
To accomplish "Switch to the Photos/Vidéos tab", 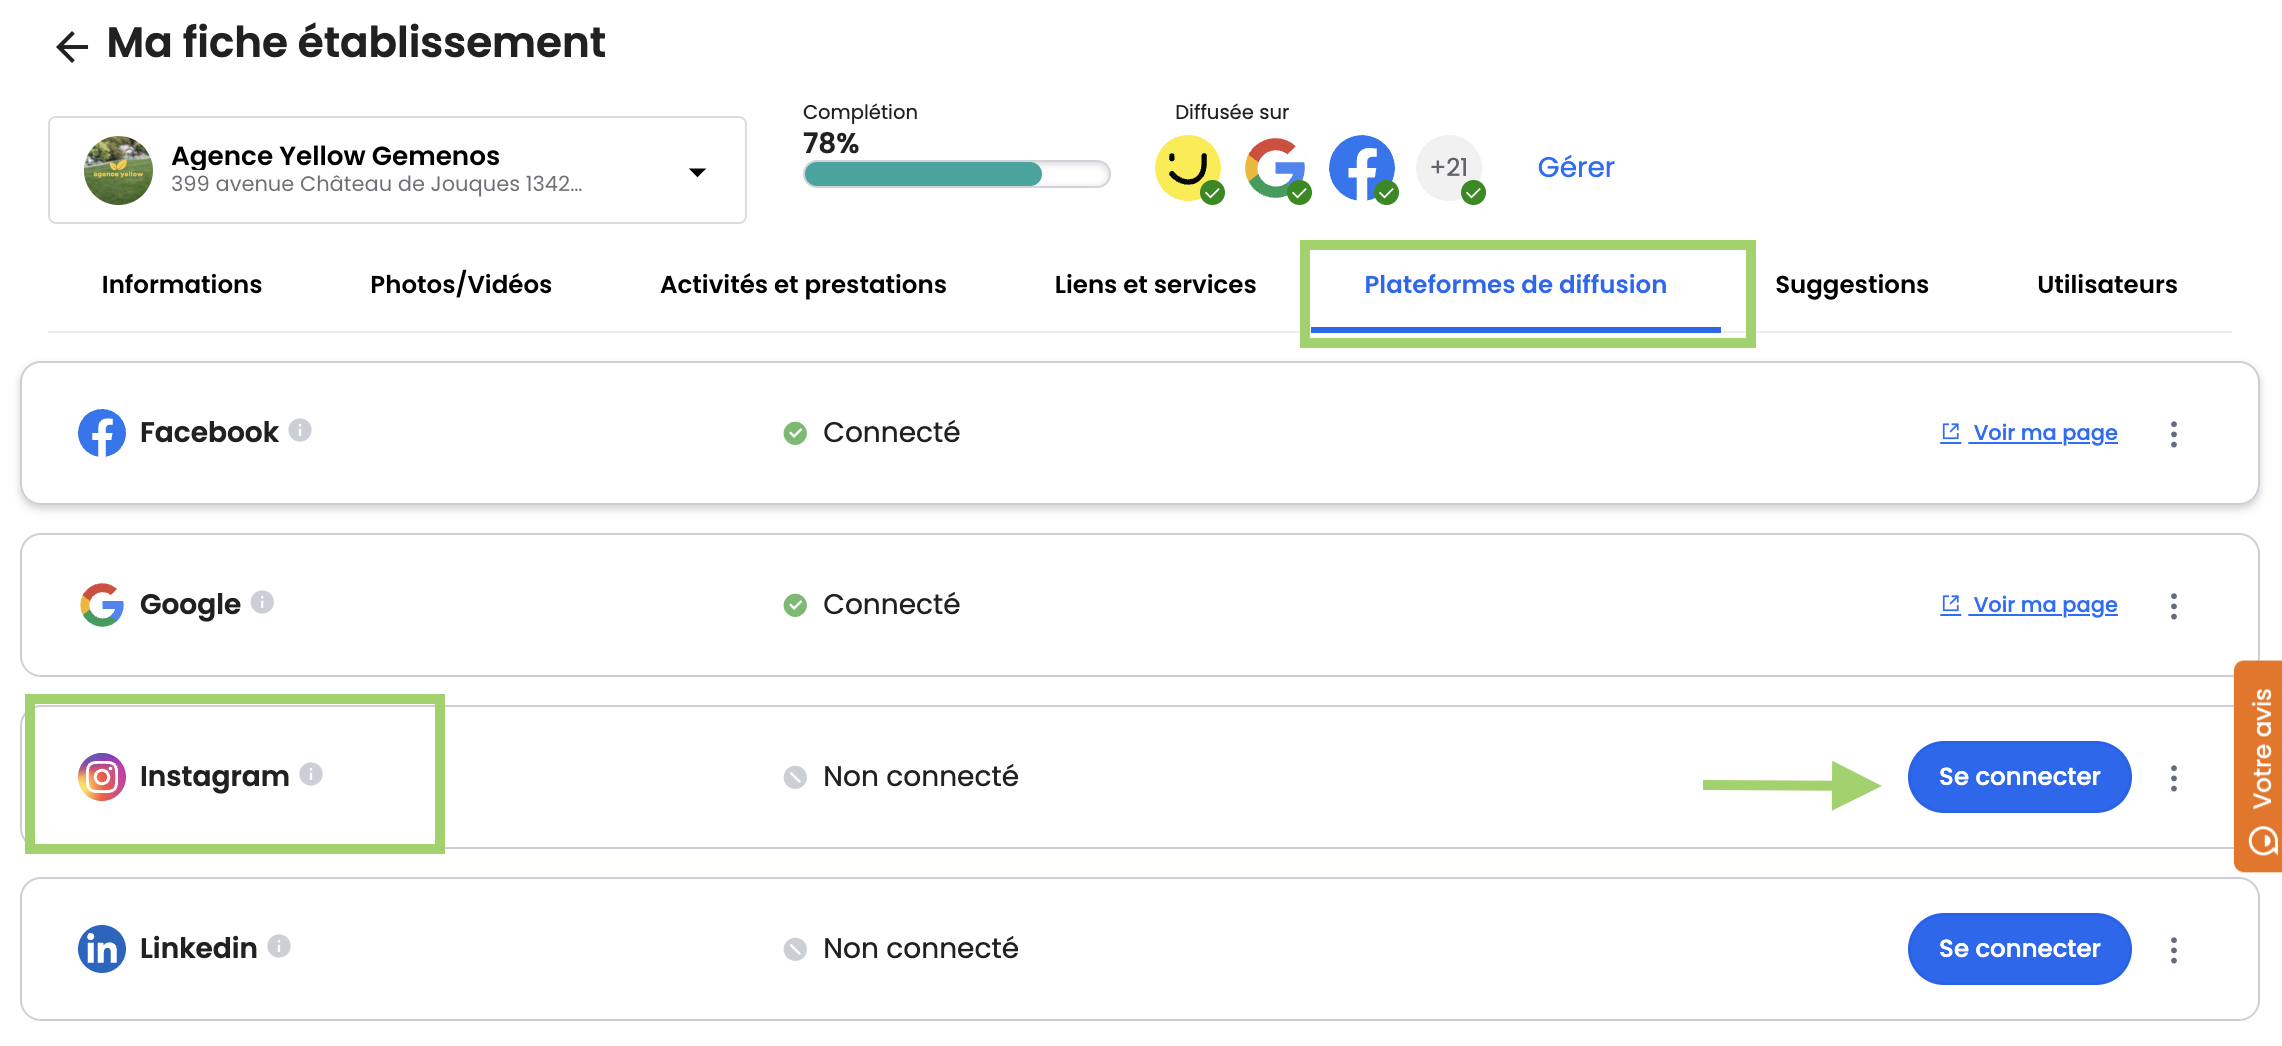I will click(x=460, y=285).
